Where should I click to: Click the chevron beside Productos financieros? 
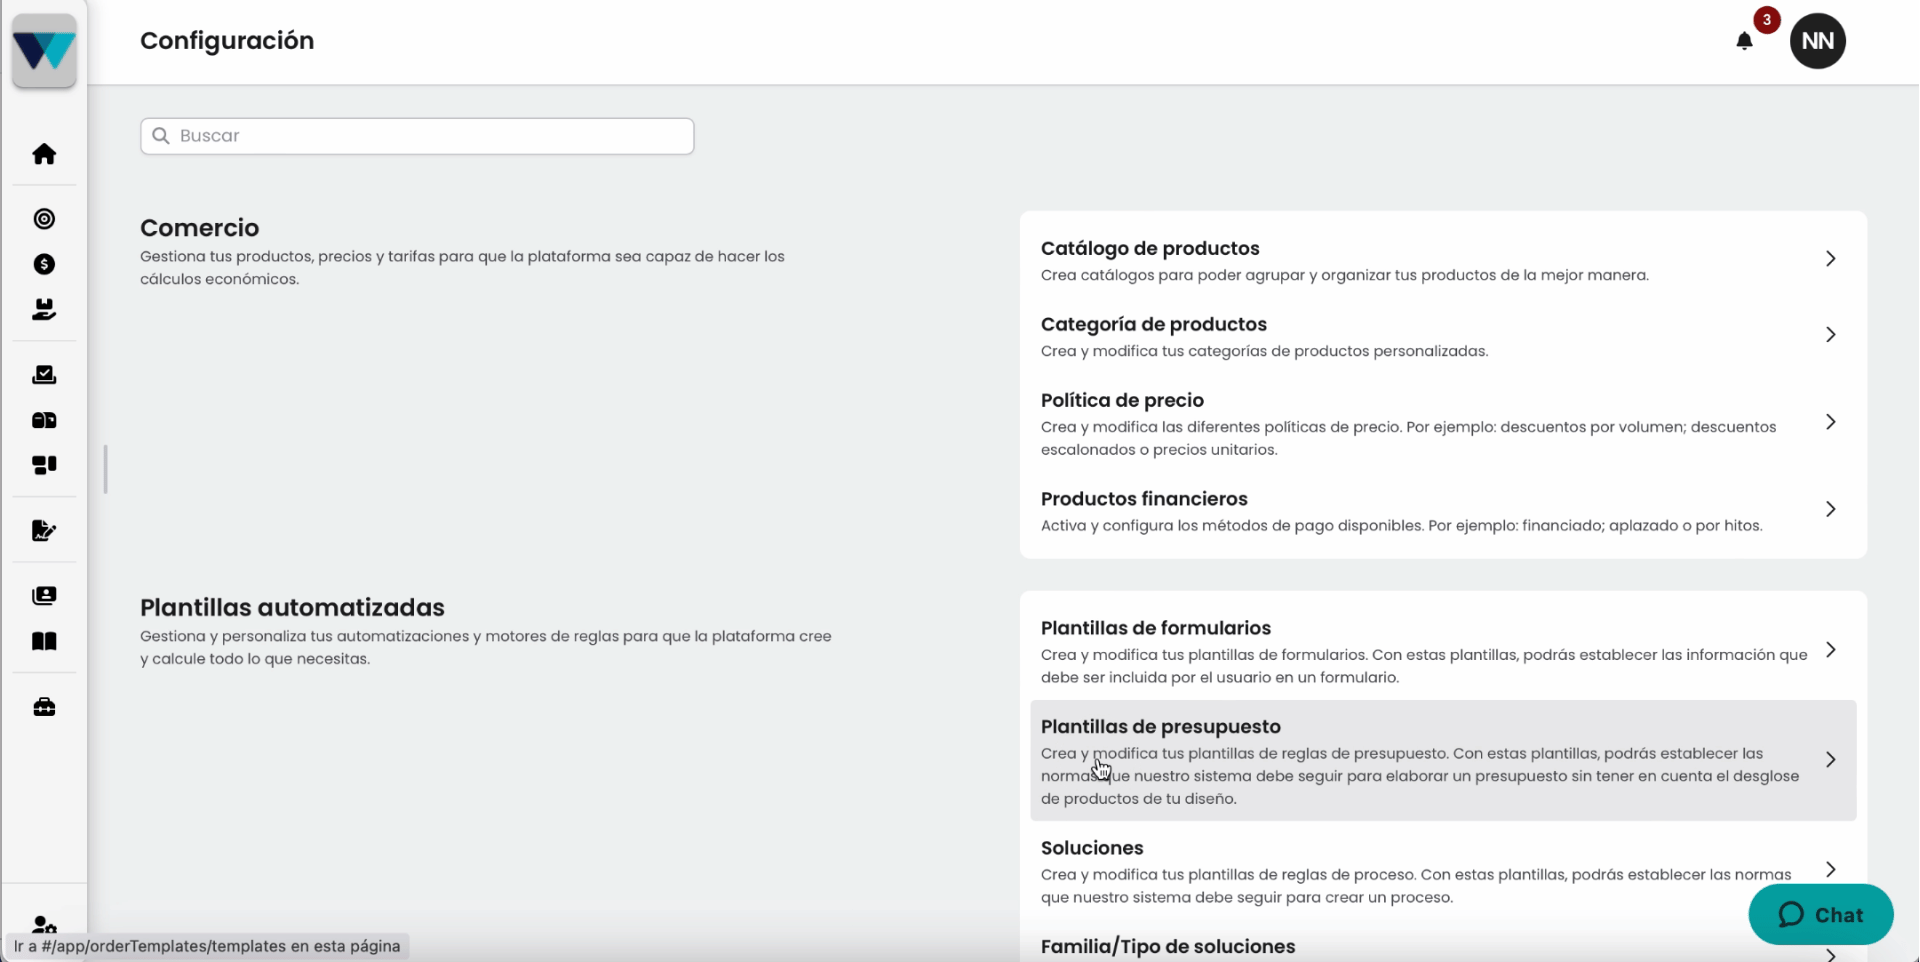[x=1831, y=509]
